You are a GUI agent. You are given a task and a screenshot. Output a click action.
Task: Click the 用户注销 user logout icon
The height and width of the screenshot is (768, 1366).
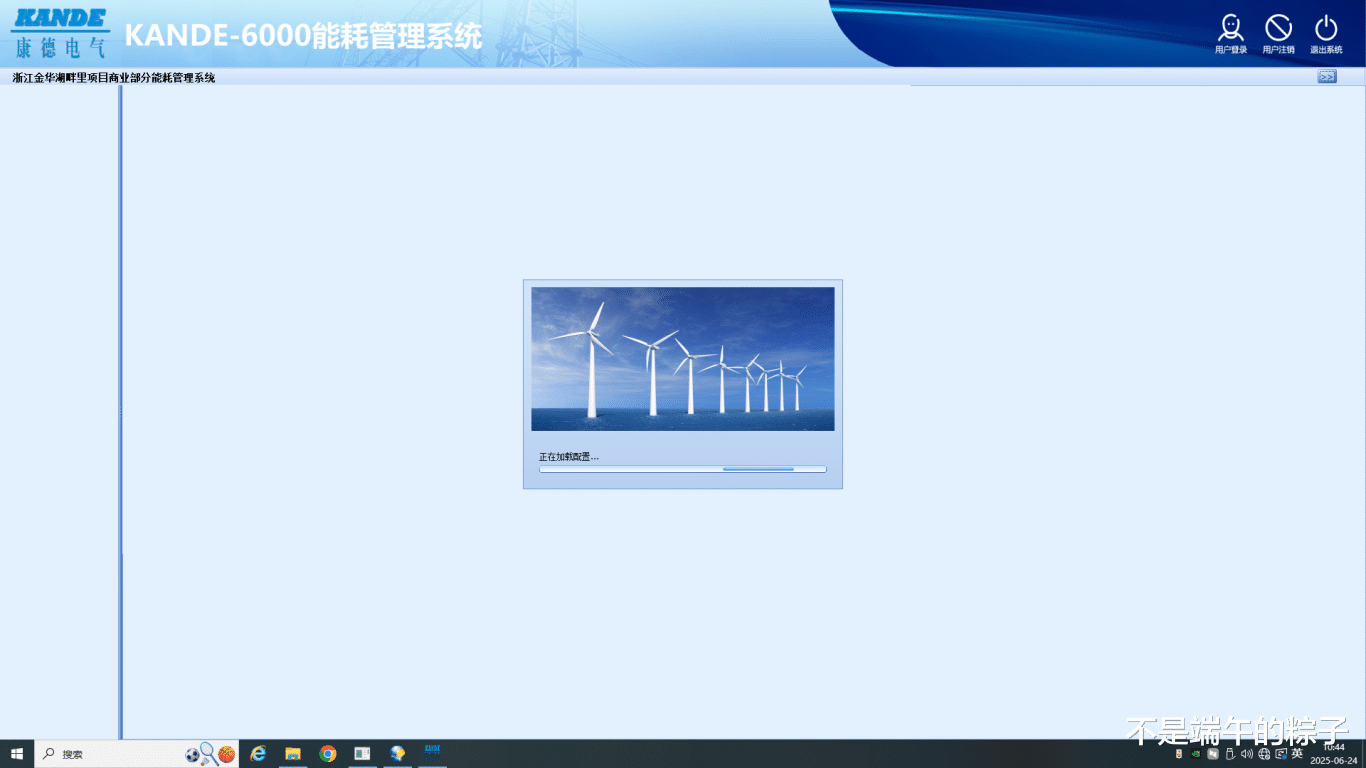click(1278, 33)
